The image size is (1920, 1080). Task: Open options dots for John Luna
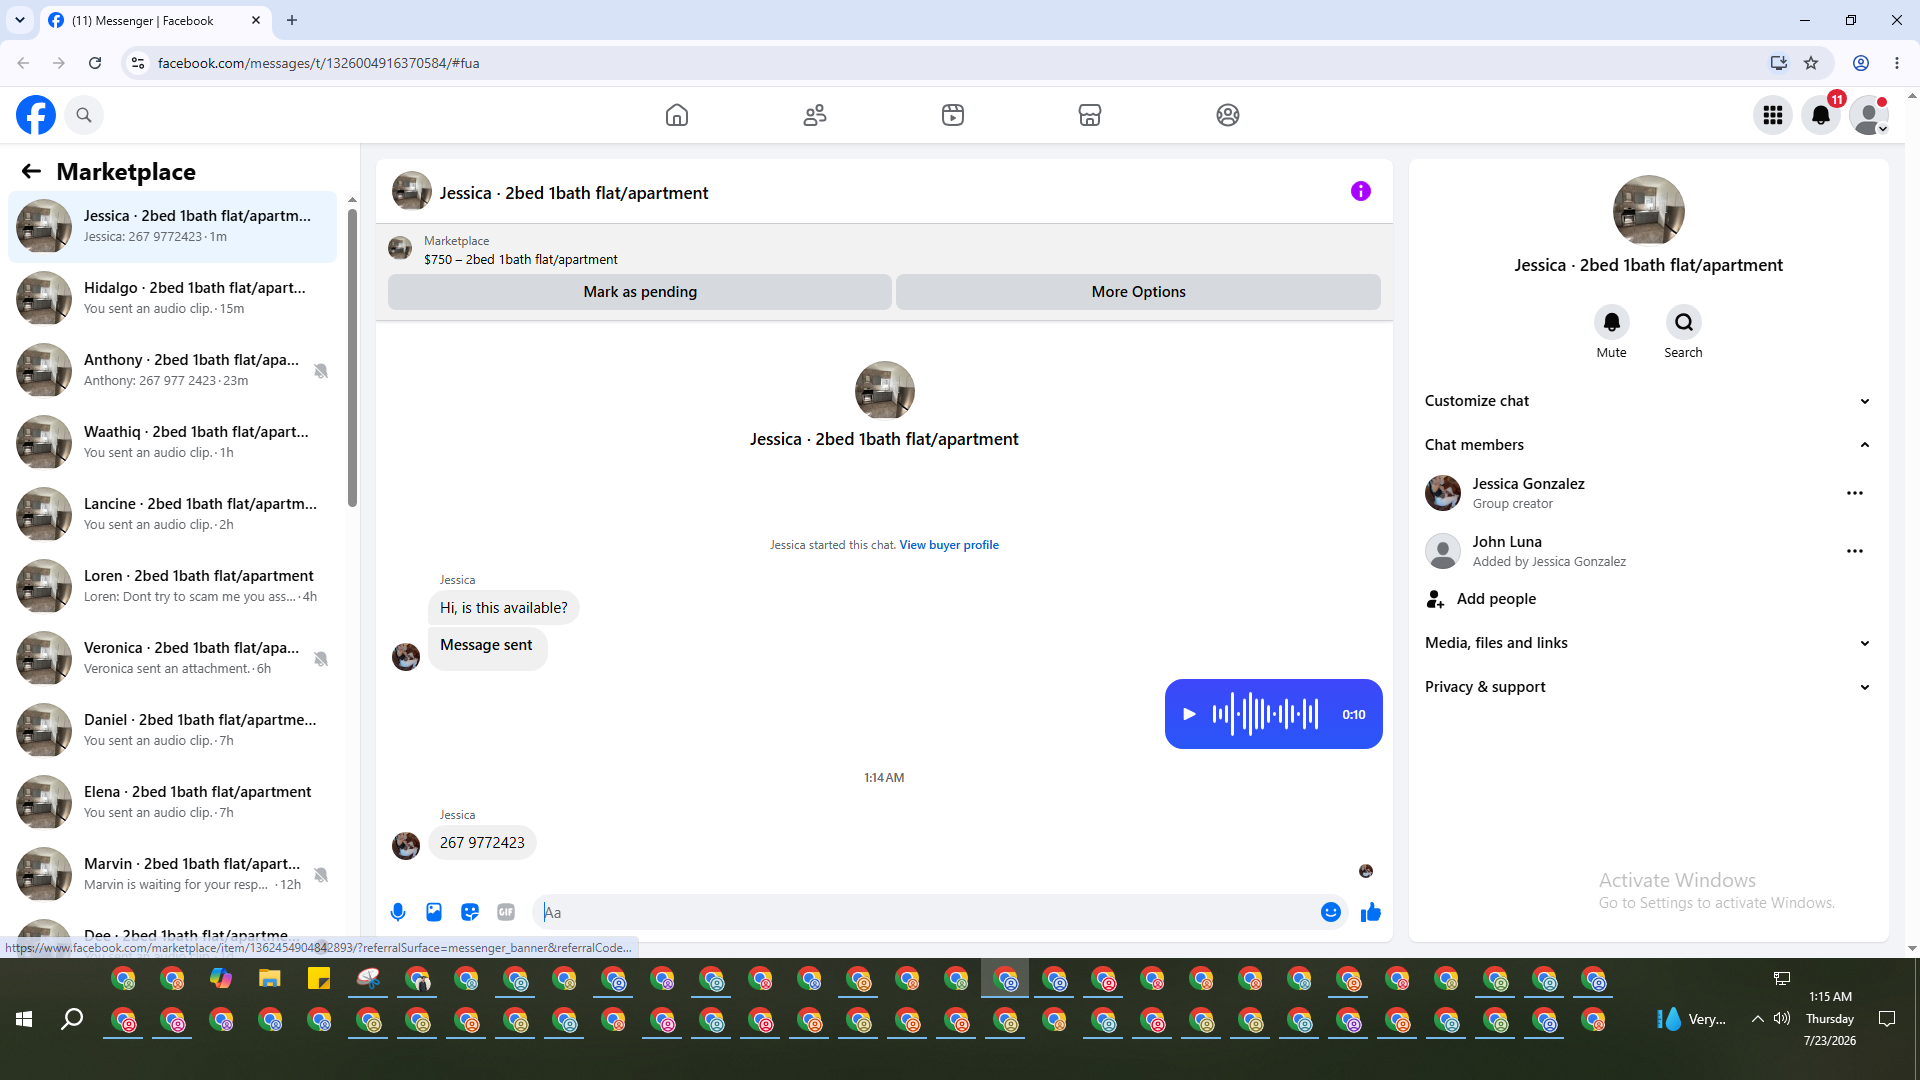point(1855,551)
